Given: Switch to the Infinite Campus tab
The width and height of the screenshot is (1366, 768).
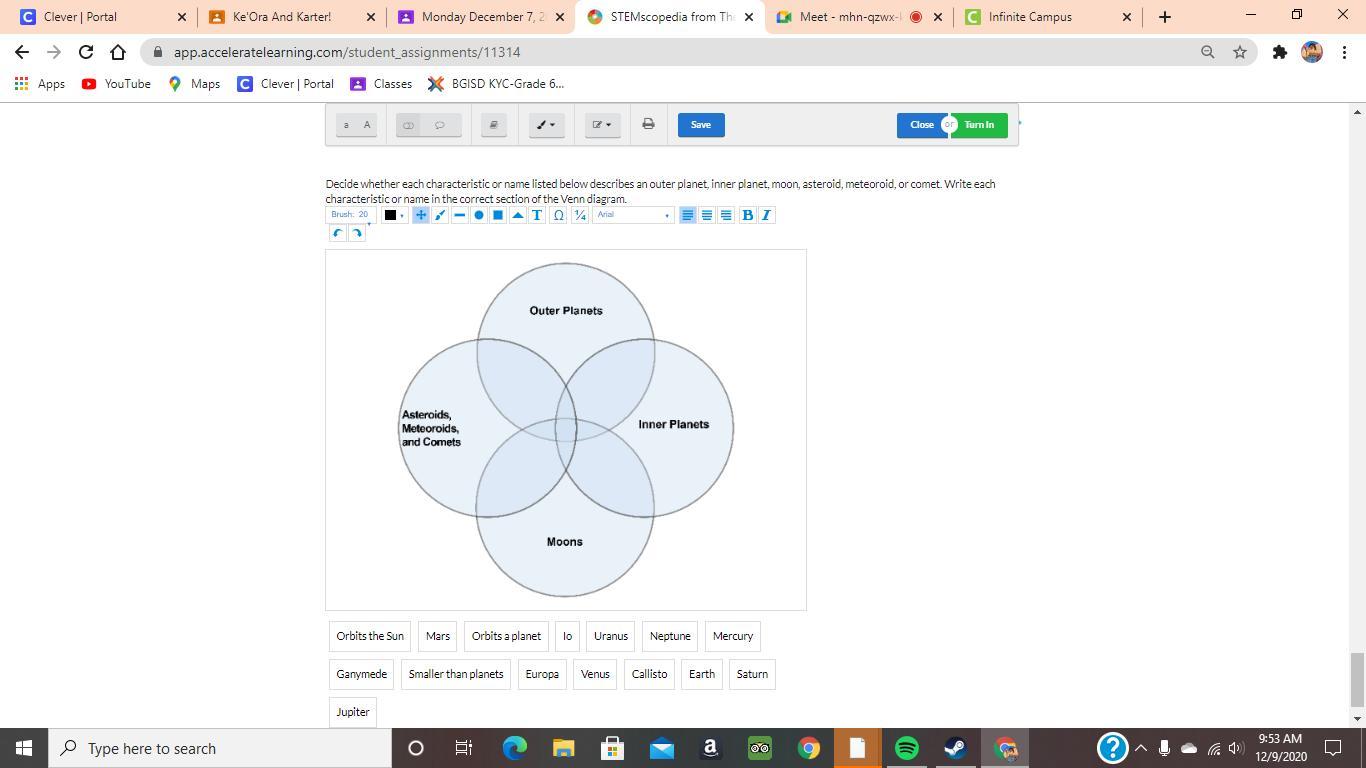Looking at the screenshot, I should (1047, 17).
